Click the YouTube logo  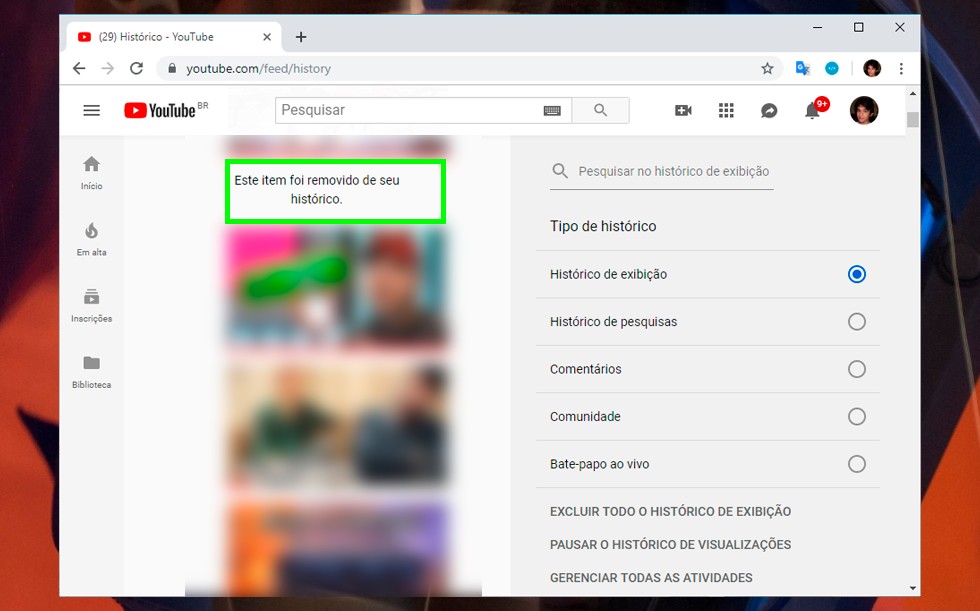tap(160, 111)
